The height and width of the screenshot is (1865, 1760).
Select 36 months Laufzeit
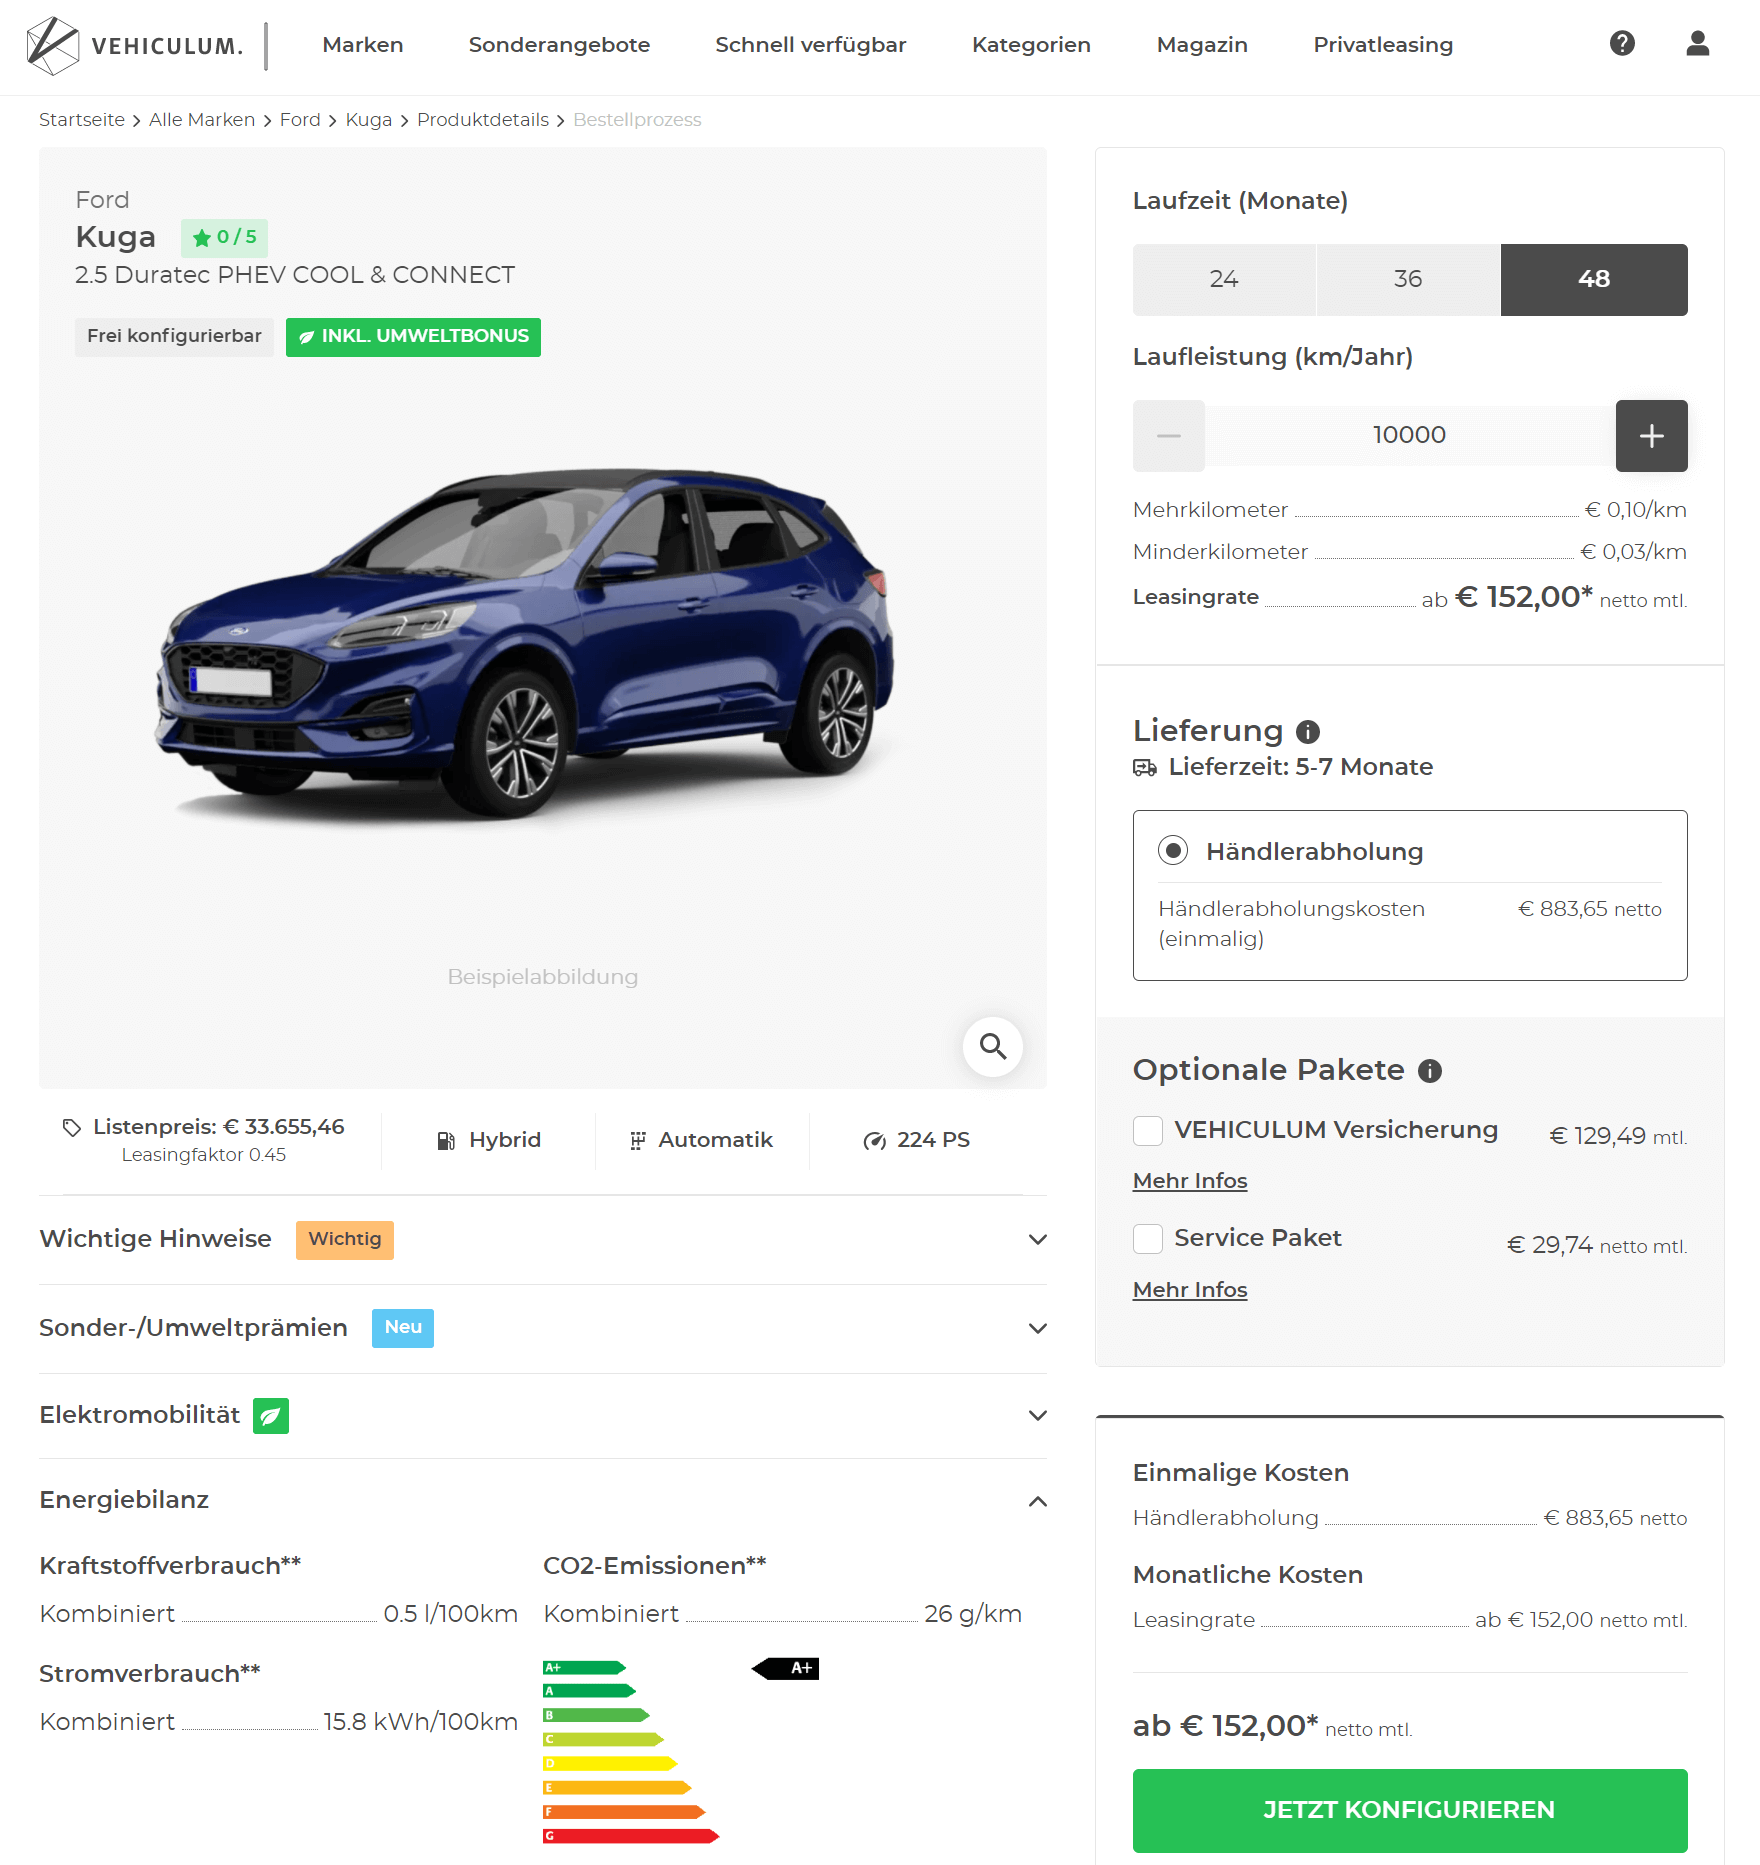pos(1408,280)
